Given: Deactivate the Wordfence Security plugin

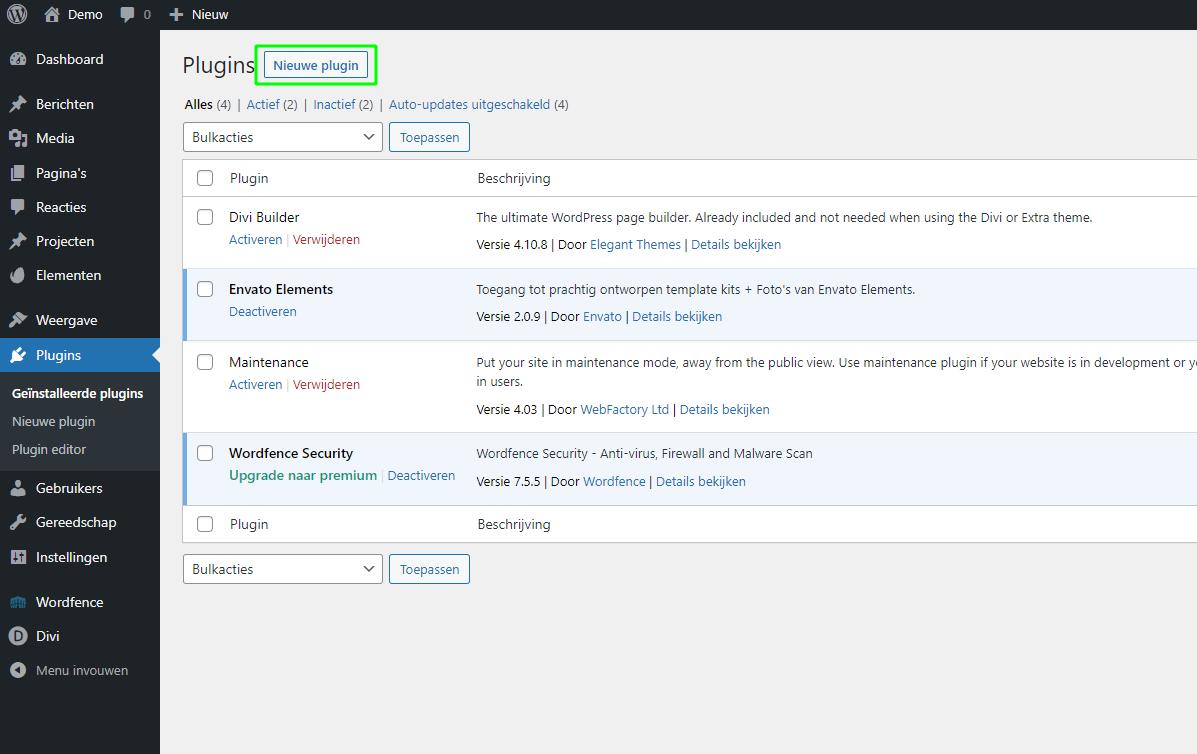Looking at the screenshot, I should [x=421, y=475].
